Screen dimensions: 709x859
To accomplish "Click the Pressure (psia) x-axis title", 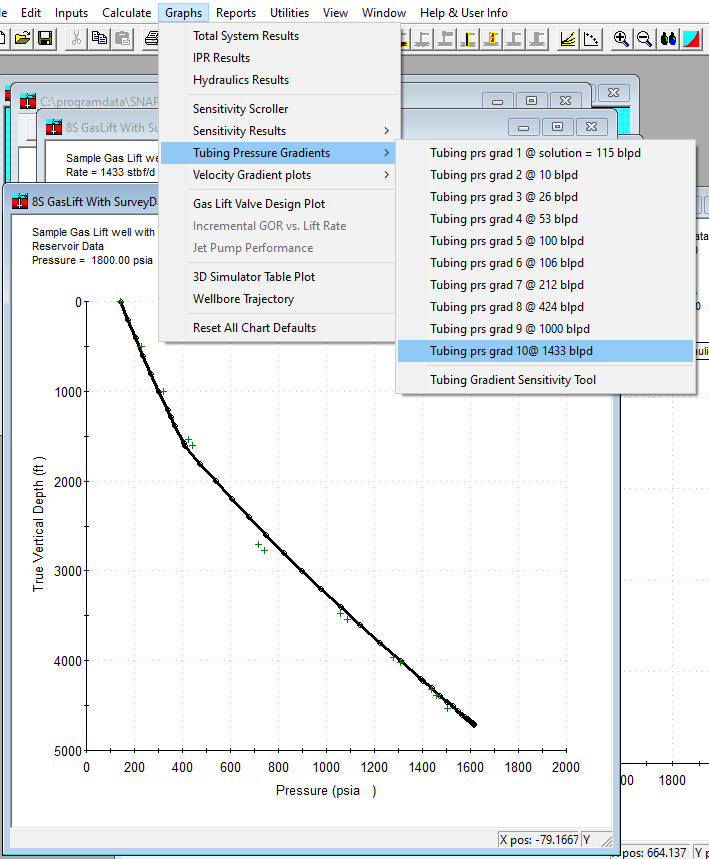I will point(325,791).
